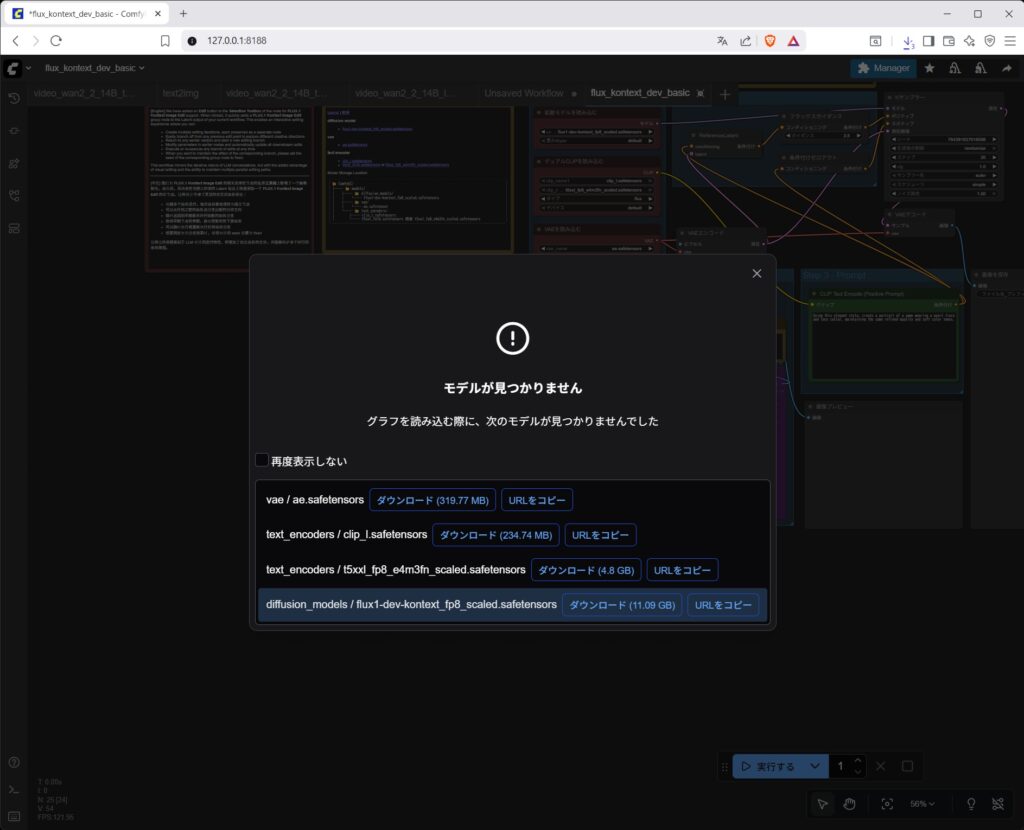Download the vae ae.safetensors model
Image resolution: width=1024 pixels, height=830 pixels.
pos(432,500)
